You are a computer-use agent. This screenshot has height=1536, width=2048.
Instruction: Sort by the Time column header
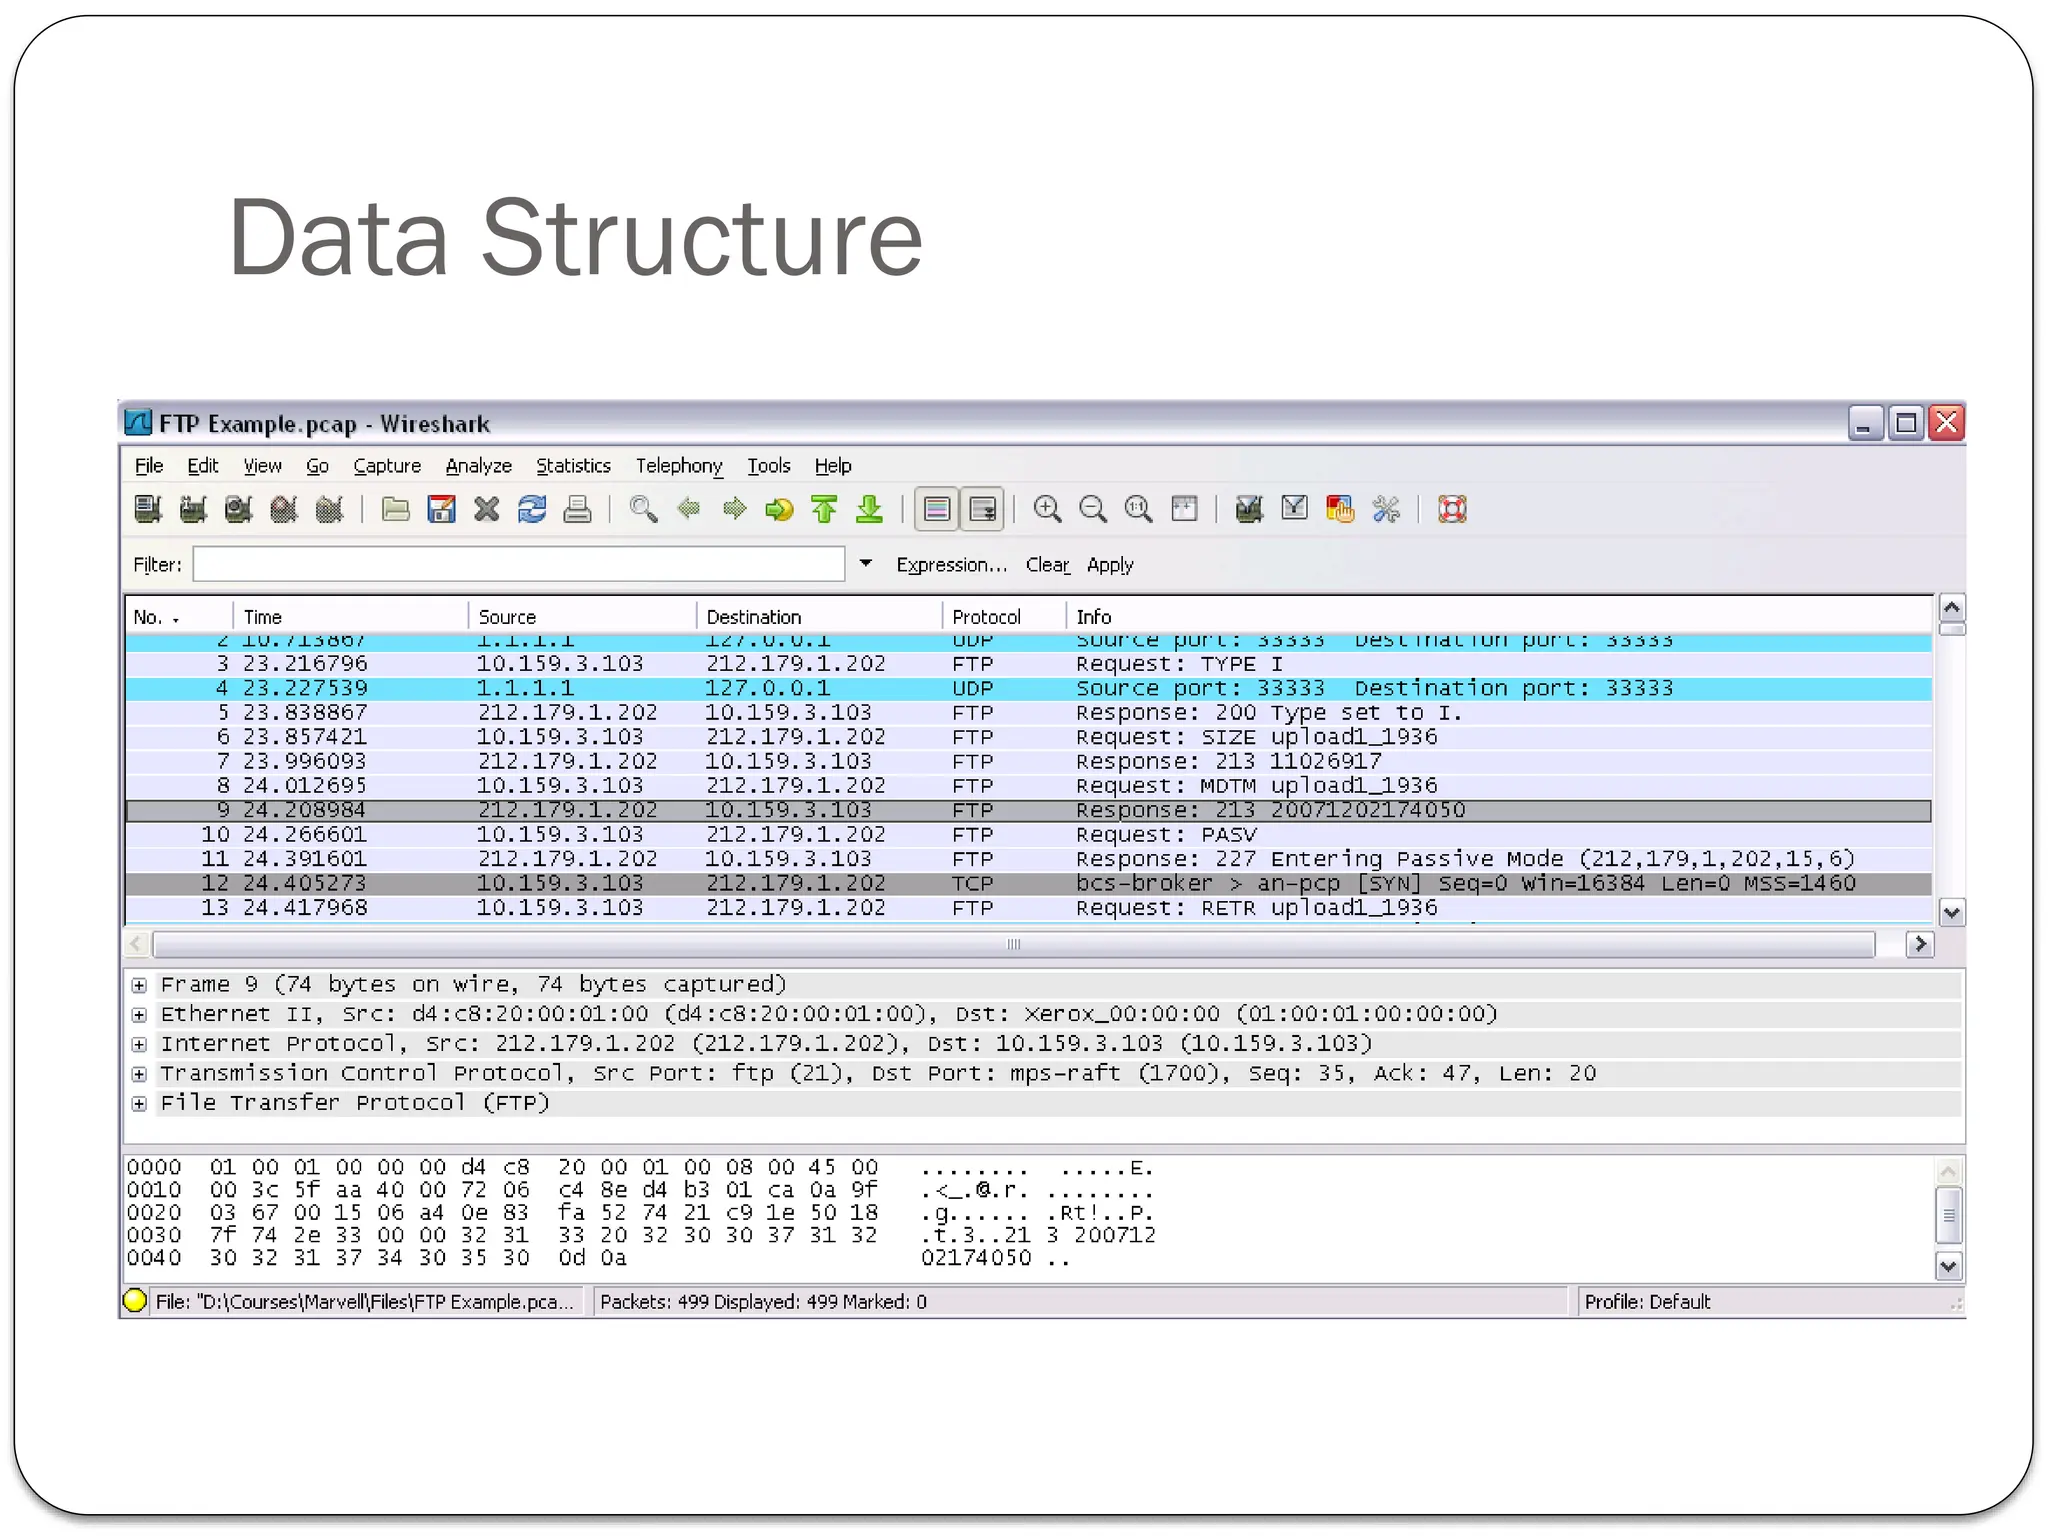coord(351,617)
